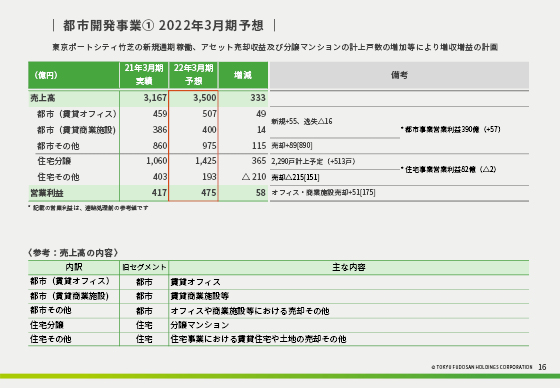Click the slide title '都市開発事業① 2022年3月期予想'
The height and width of the screenshot is (388, 560).
click(163, 25)
